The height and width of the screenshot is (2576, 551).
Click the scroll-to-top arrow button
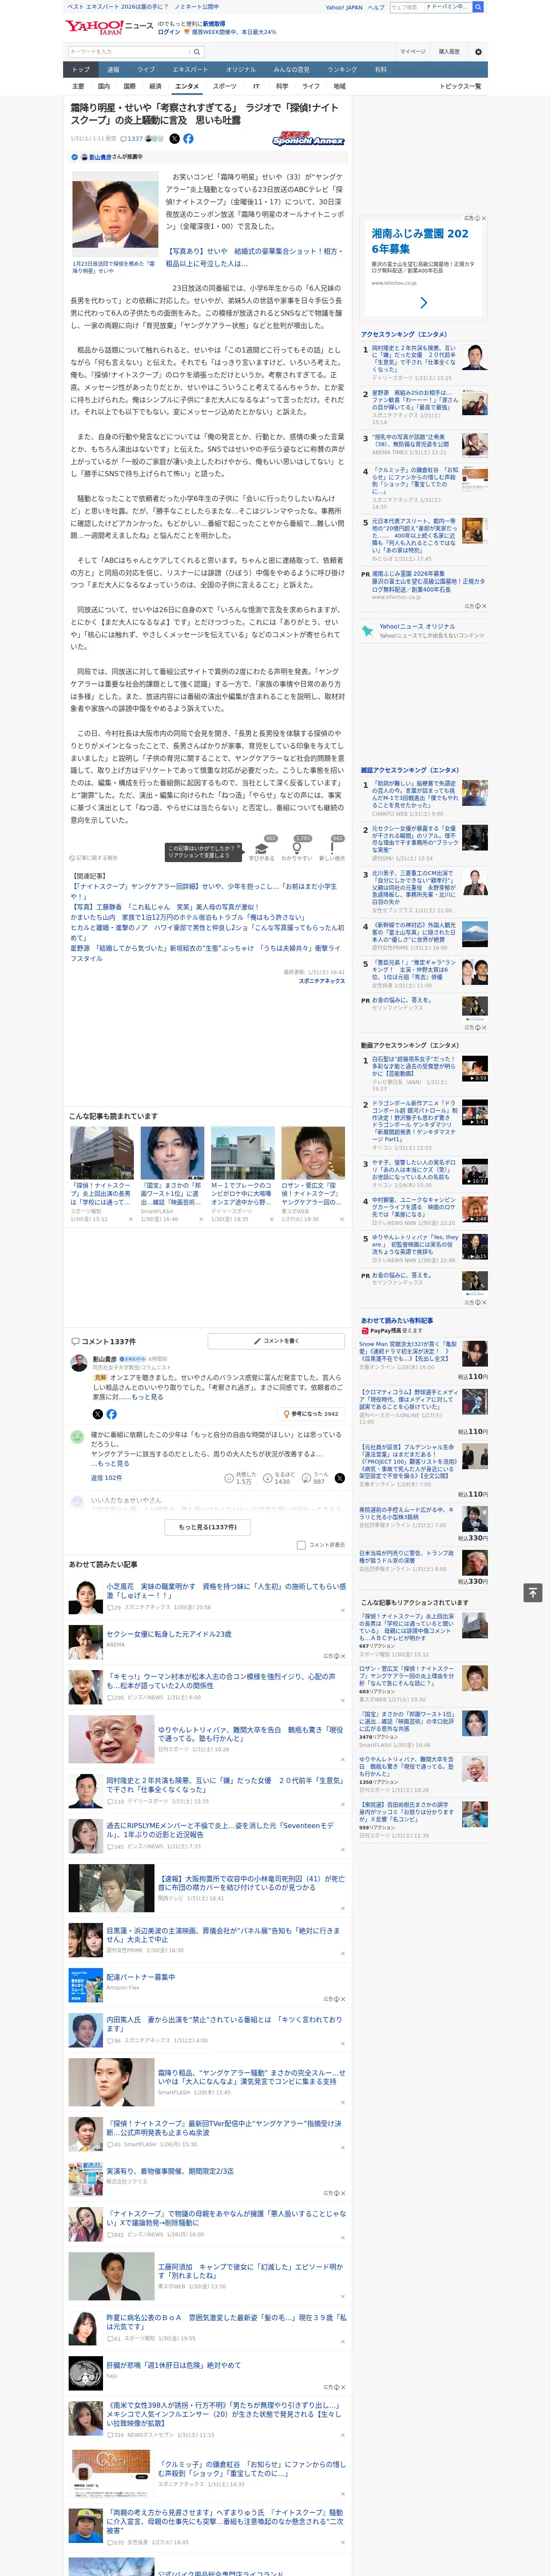[533, 1593]
